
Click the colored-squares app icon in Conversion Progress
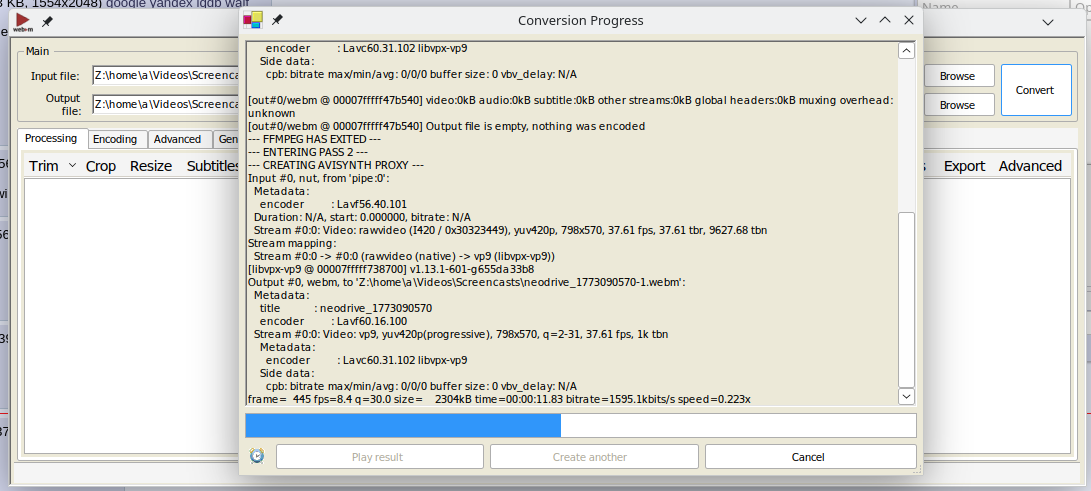253,20
